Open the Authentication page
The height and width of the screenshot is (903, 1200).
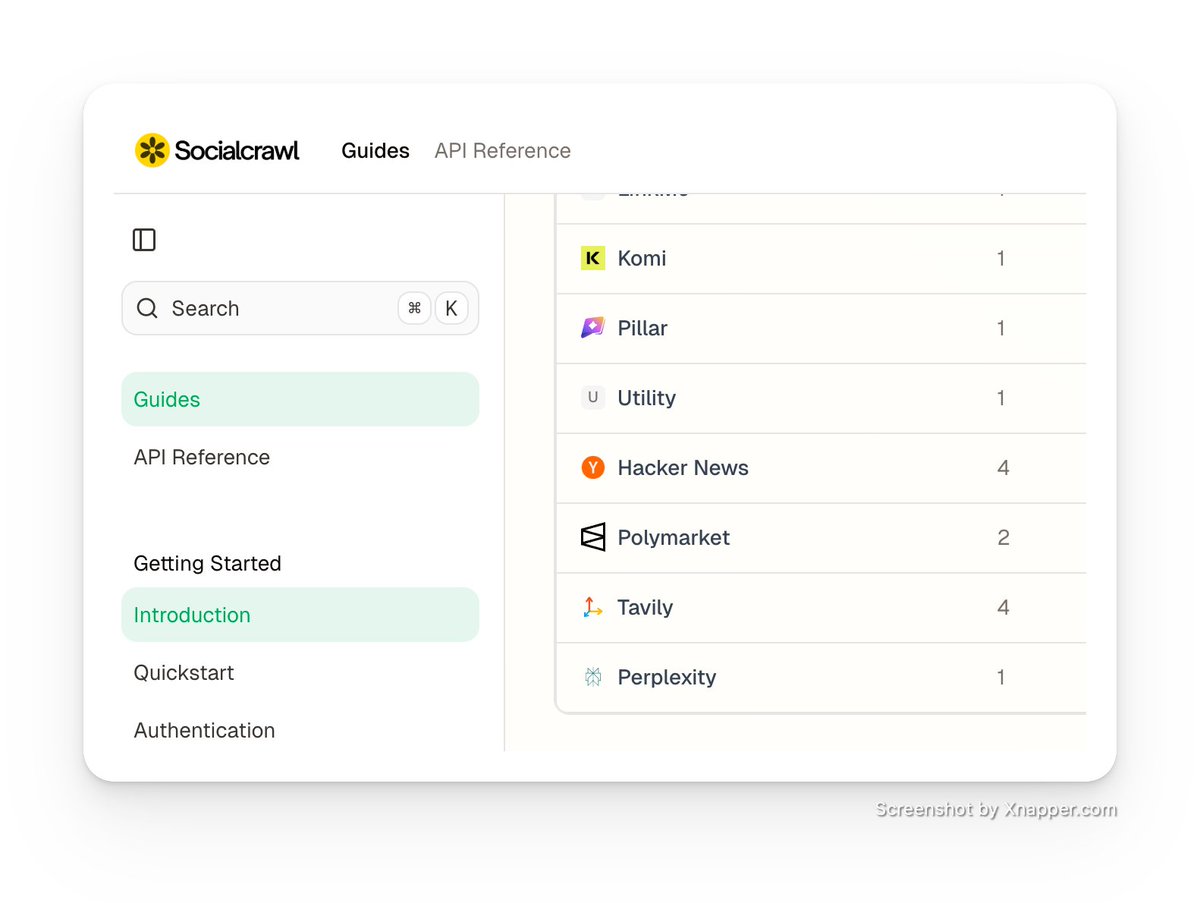[300, 731]
